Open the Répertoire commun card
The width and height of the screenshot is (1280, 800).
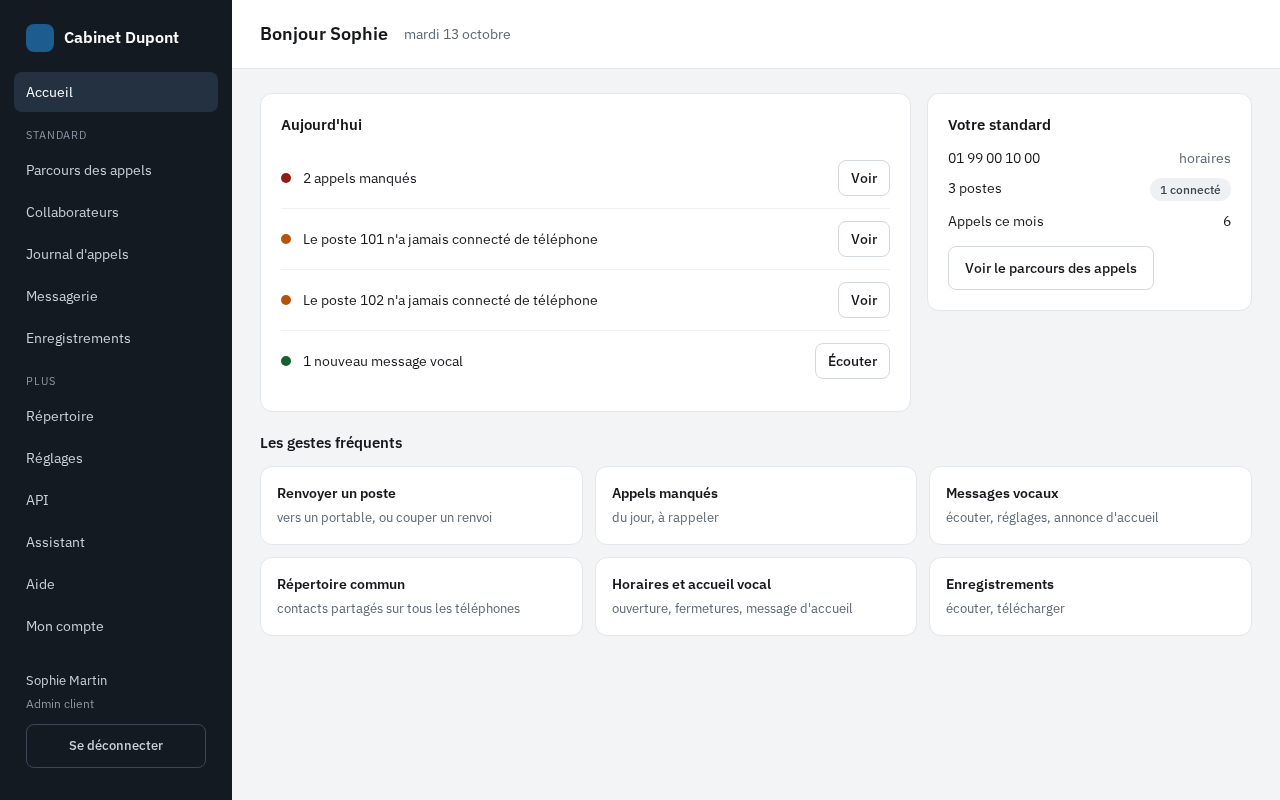421,596
